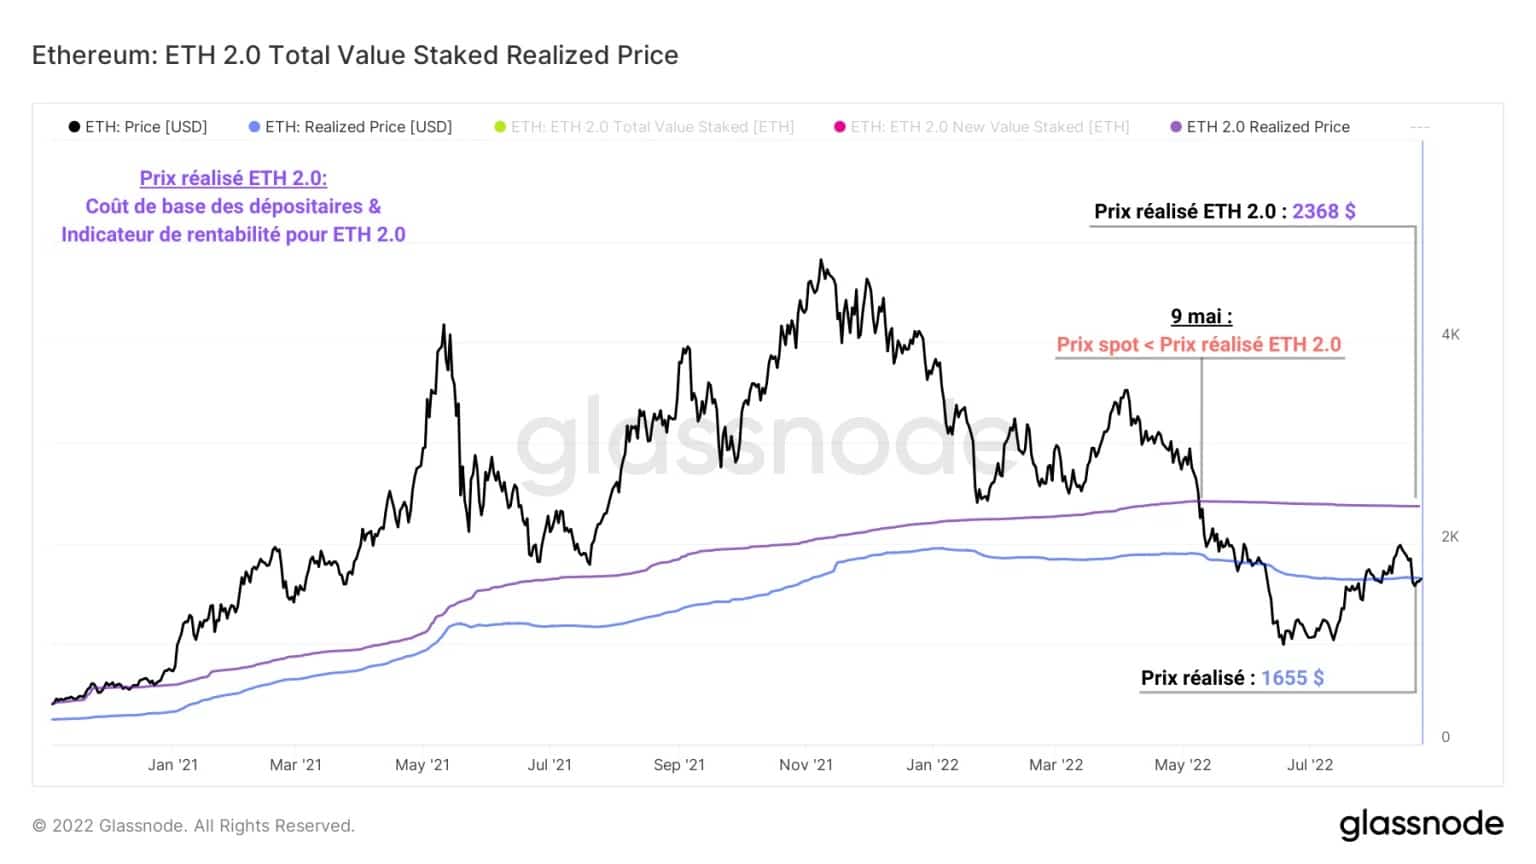This screenshot has height=864, width=1536.
Task: Click the black legend dot for ETH Price
Action: tap(74, 127)
